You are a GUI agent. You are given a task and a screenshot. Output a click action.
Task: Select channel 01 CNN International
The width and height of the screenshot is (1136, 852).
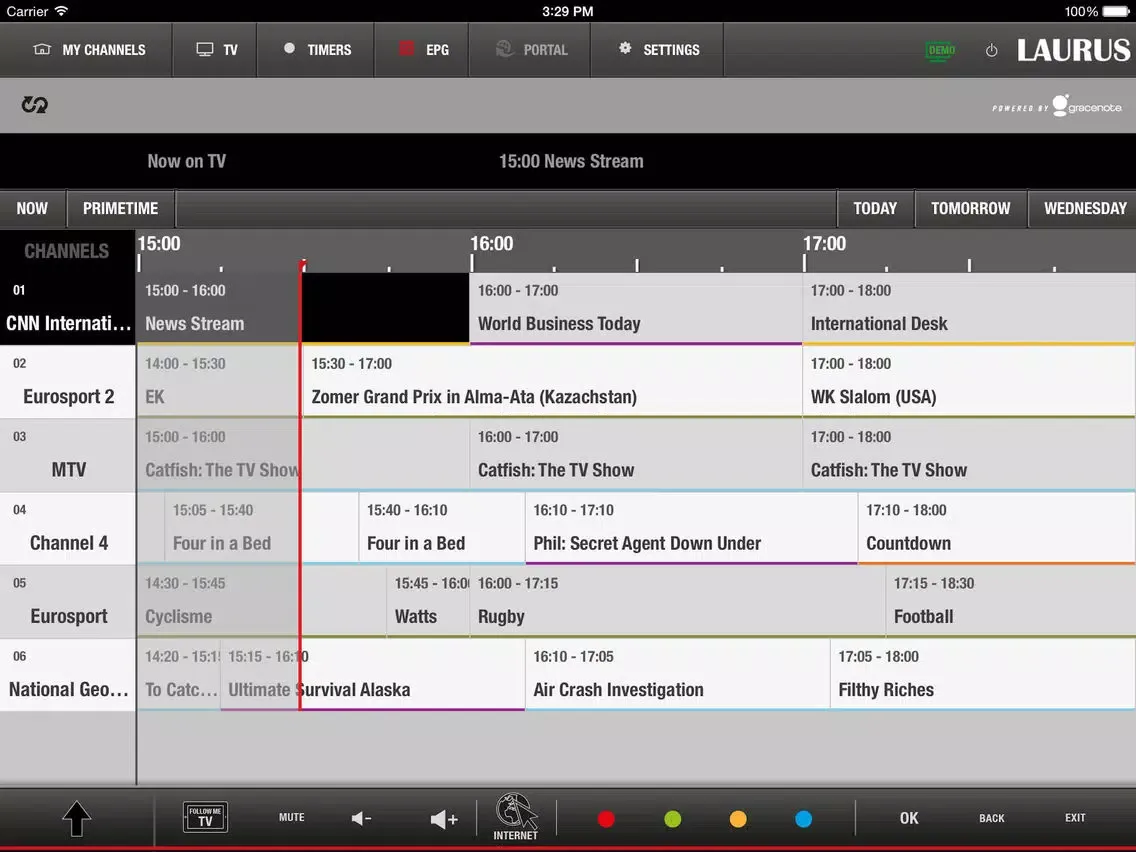coord(68,309)
